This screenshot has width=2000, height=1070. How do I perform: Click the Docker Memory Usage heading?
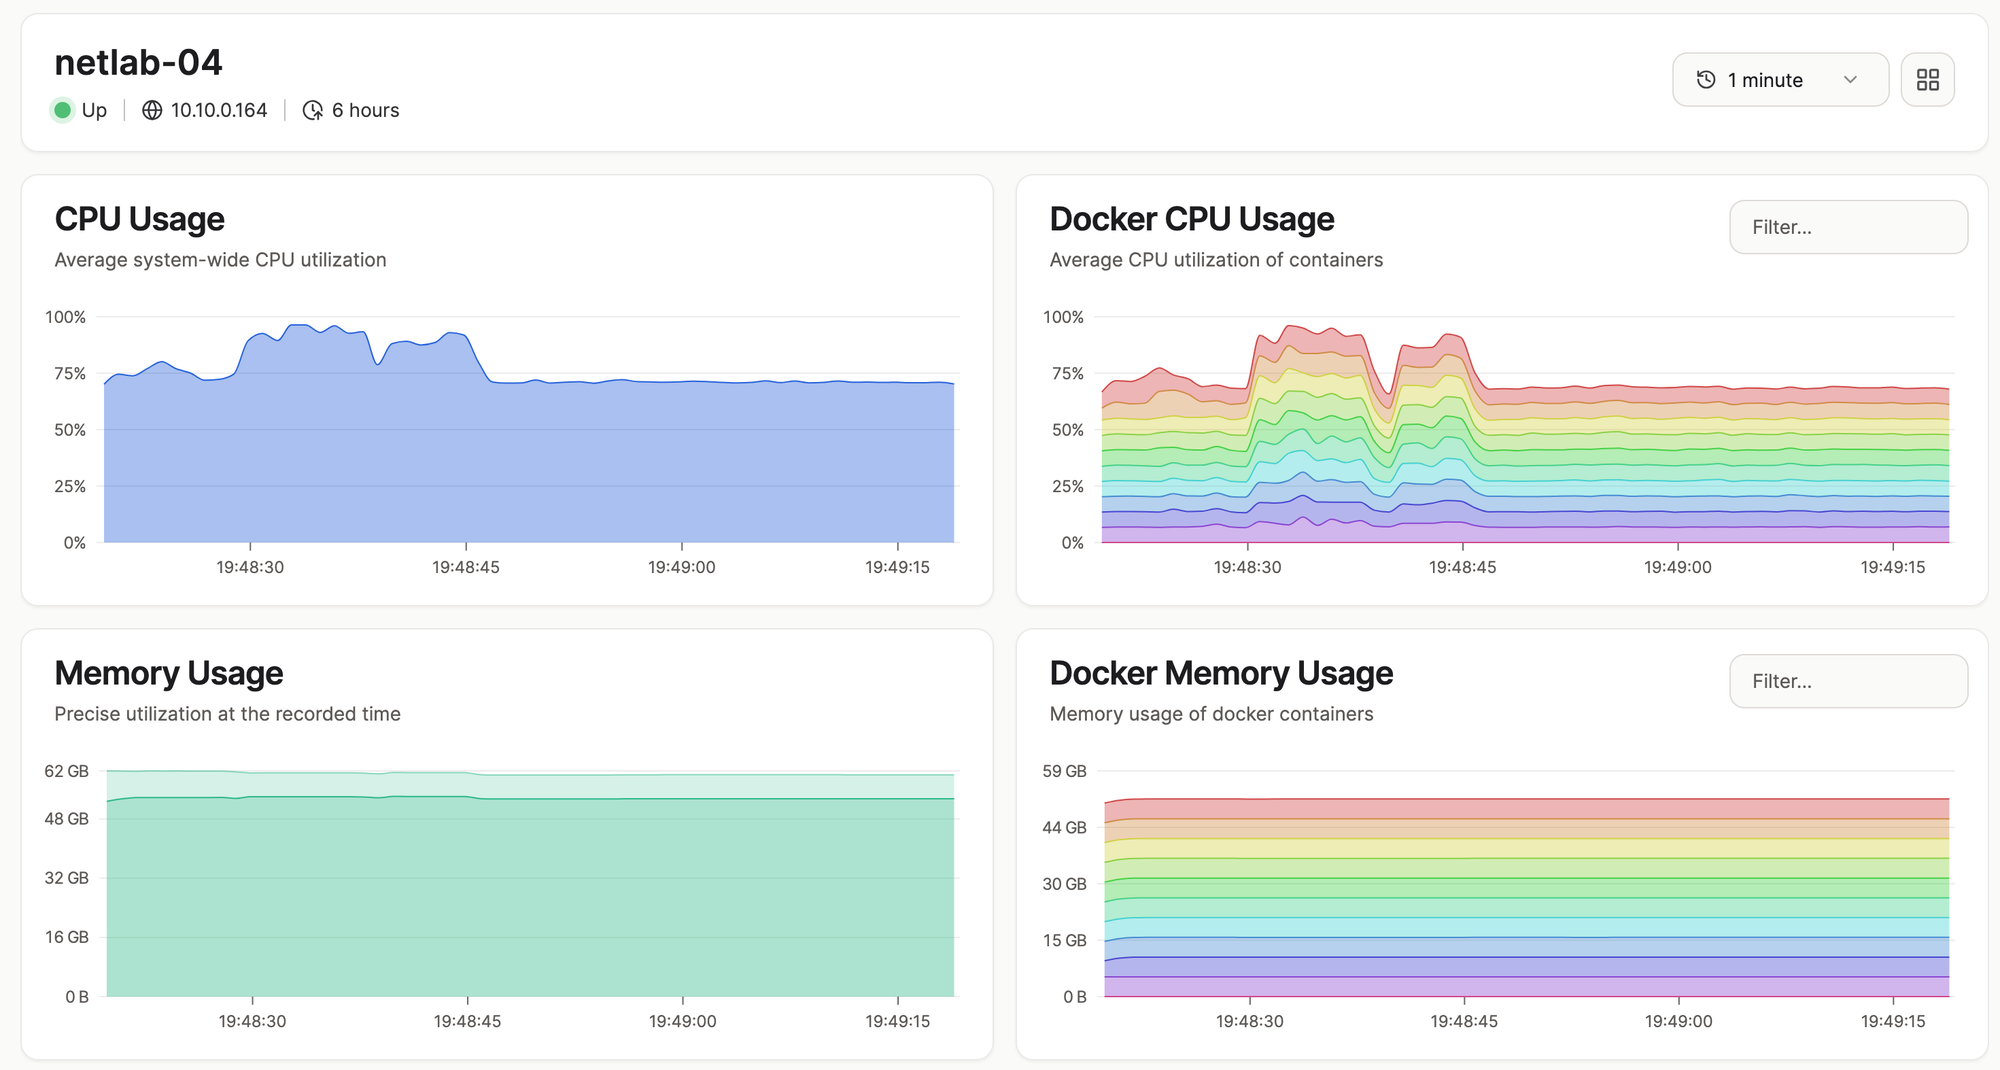point(1220,673)
